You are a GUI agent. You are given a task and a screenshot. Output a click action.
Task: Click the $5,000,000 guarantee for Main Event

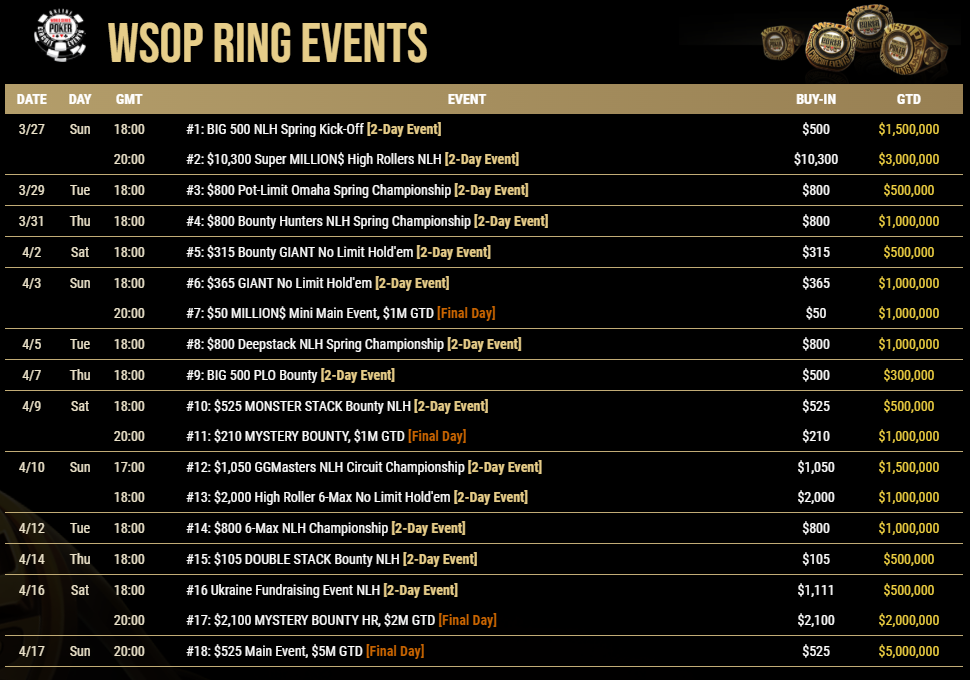(x=908, y=651)
